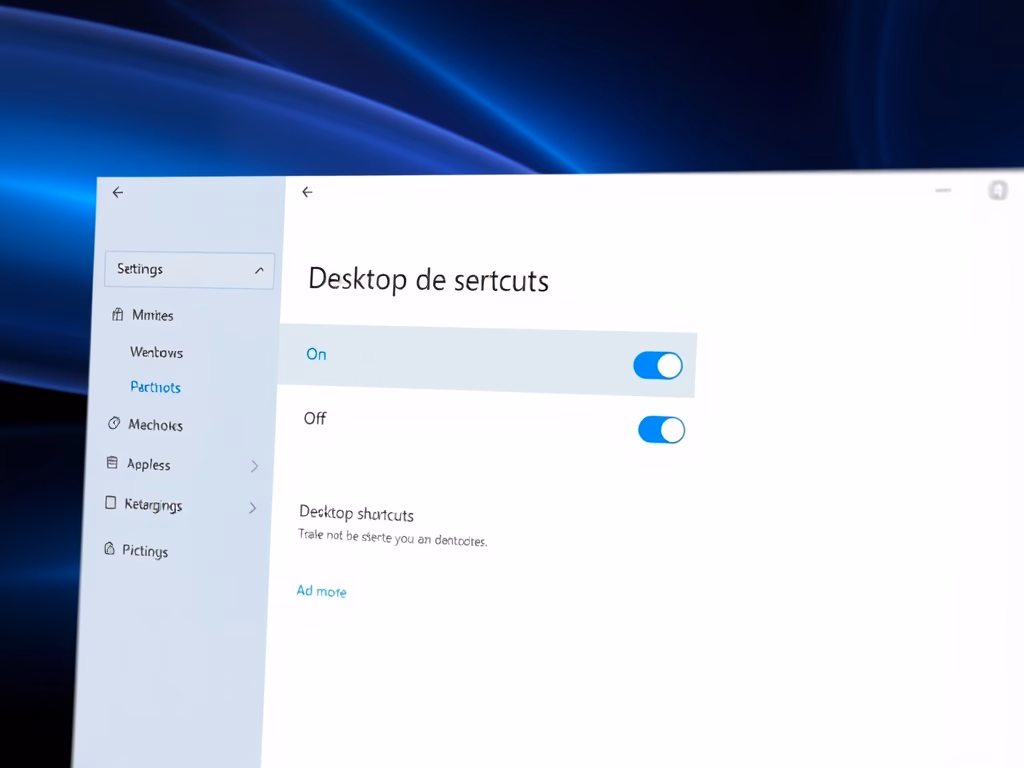Collapse the Settings dropdown chevron
1024x768 pixels.
[259, 271]
